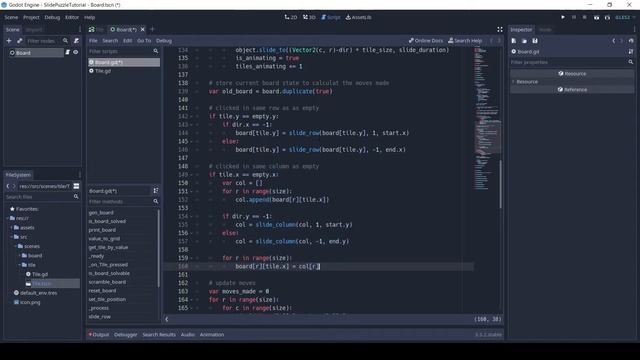Close the Board(*) scene tab
Screen dimensions: 640x360
click(x=142, y=29)
